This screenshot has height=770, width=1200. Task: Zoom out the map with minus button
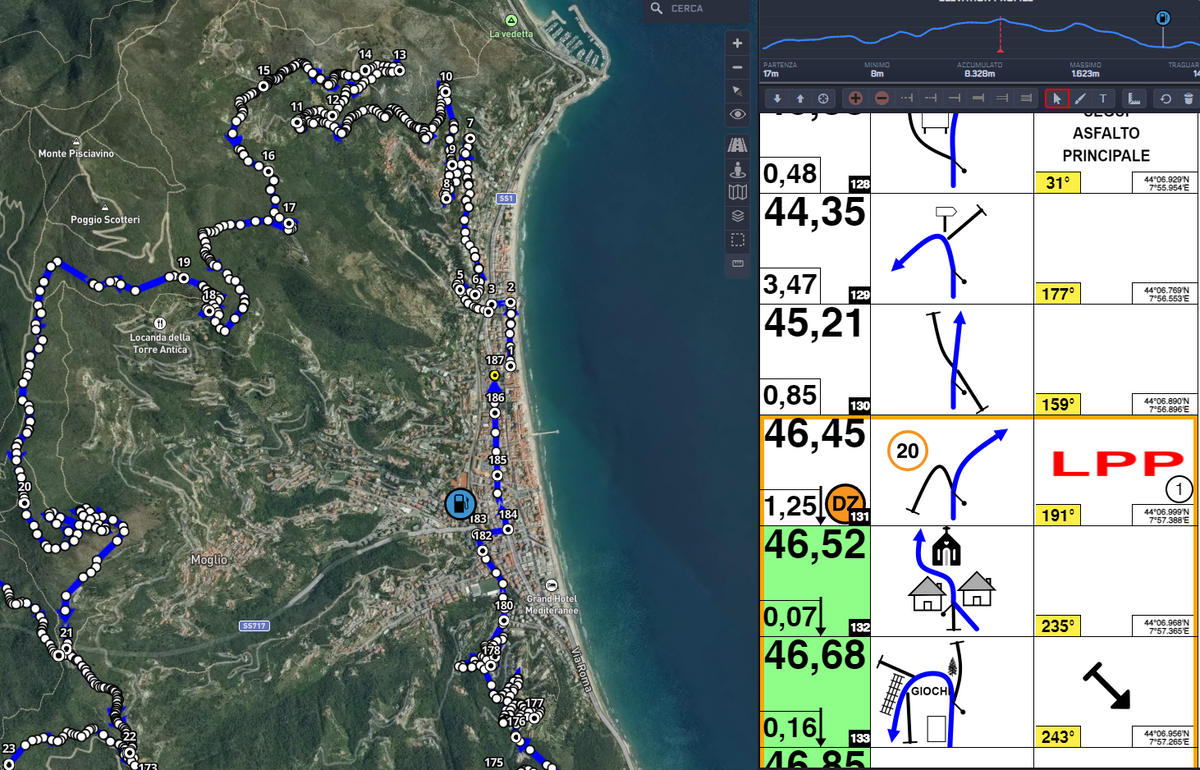(738, 67)
